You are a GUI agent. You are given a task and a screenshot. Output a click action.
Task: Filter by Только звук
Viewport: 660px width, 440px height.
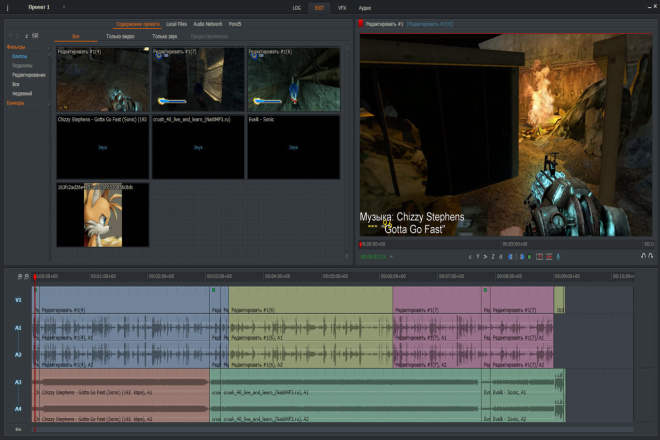coord(164,36)
